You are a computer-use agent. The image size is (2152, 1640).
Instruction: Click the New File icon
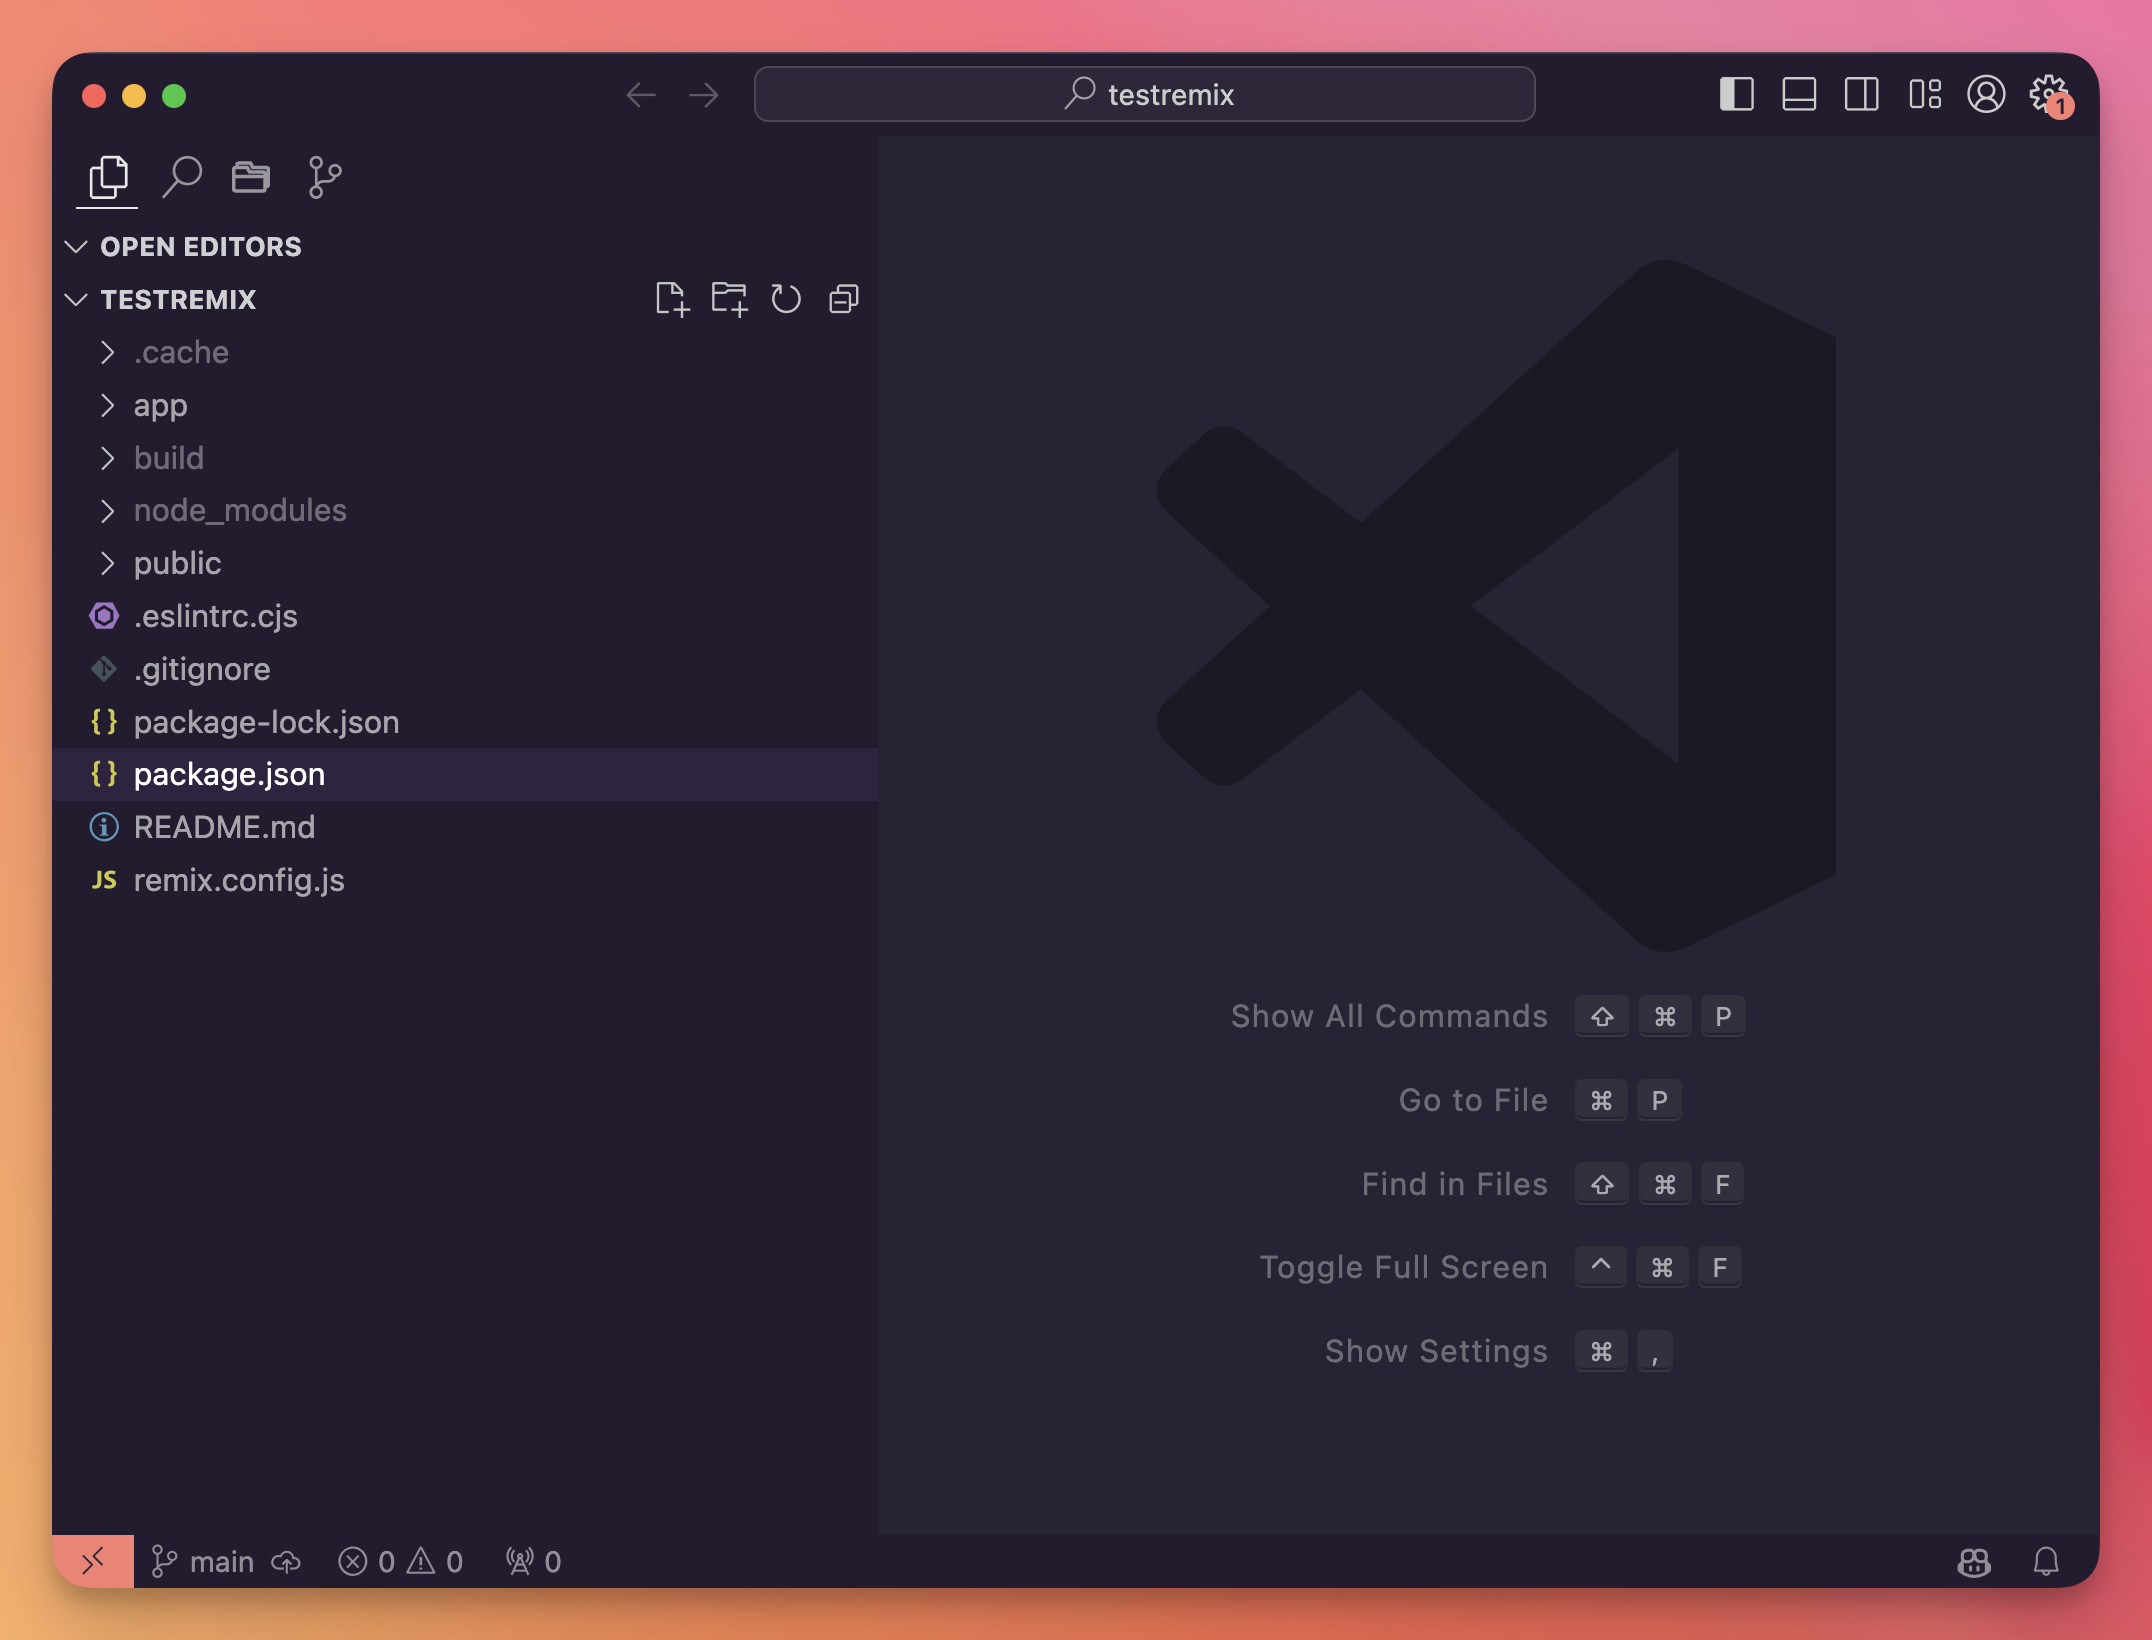tap(672, 299)
